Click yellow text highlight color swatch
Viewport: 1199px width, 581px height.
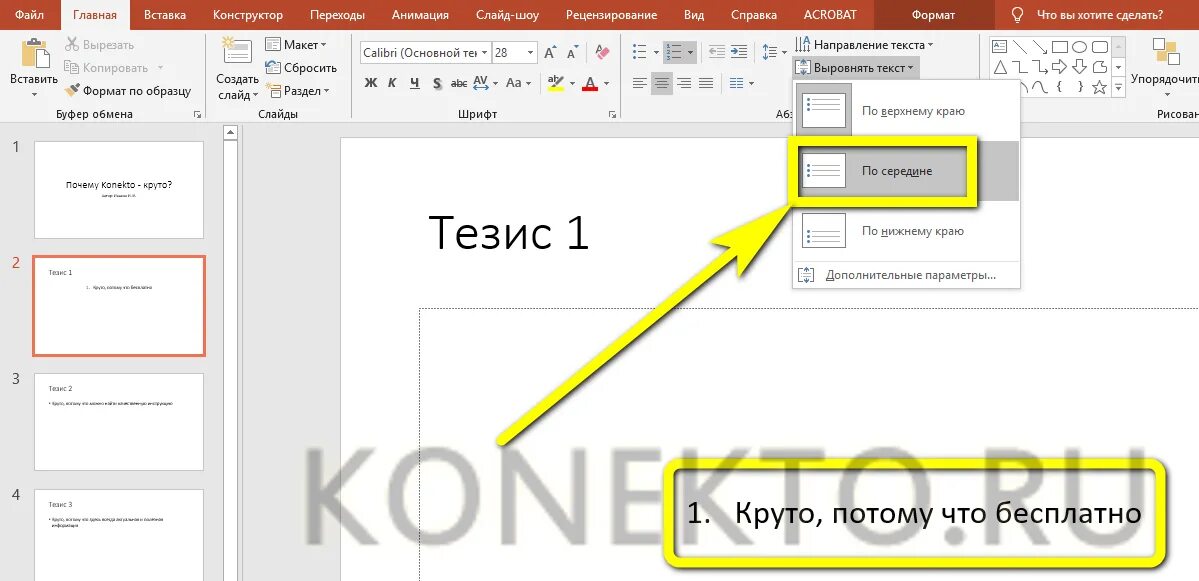pos(556,83)
